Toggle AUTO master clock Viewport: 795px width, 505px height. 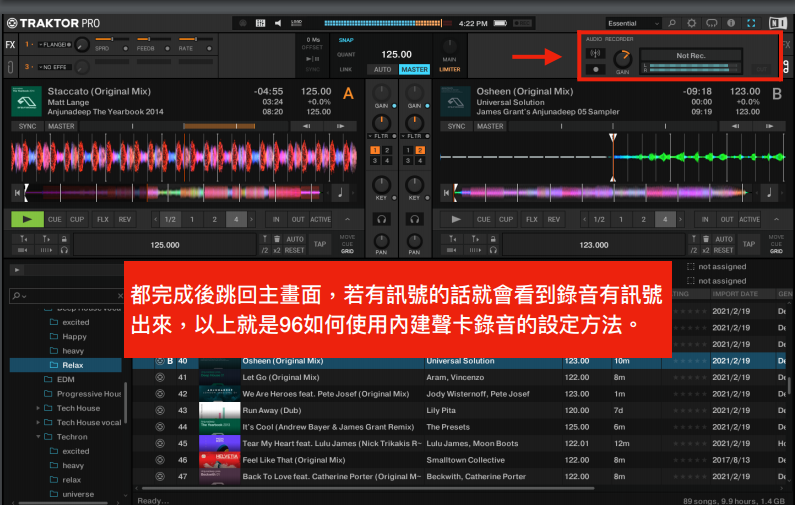[x=383, y=69]
